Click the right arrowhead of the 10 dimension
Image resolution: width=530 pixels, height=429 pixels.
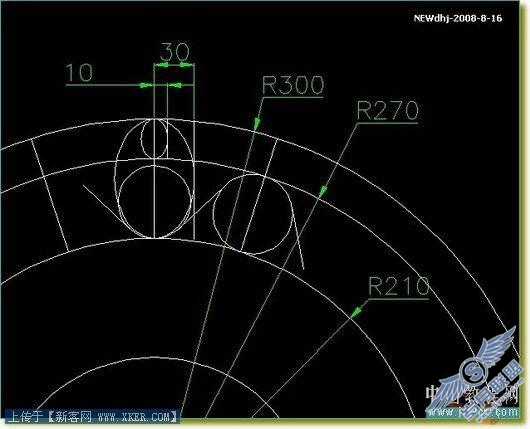(x=175, y=85)
